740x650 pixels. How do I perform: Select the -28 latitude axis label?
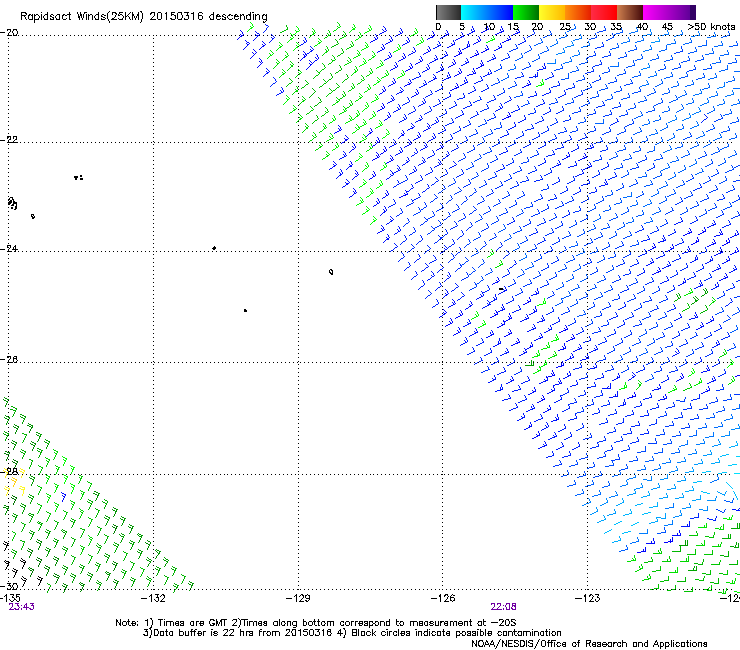(9, 472)
